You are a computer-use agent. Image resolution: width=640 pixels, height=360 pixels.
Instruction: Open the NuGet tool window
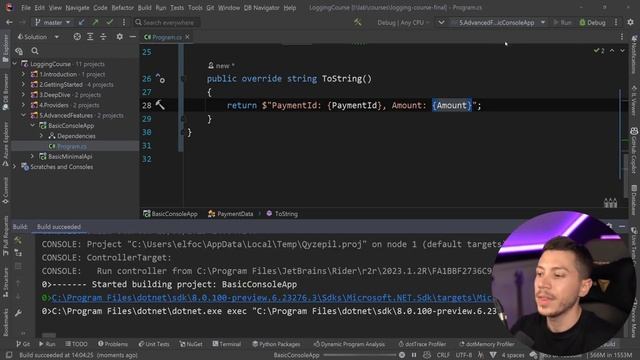(x=191, y=344)
